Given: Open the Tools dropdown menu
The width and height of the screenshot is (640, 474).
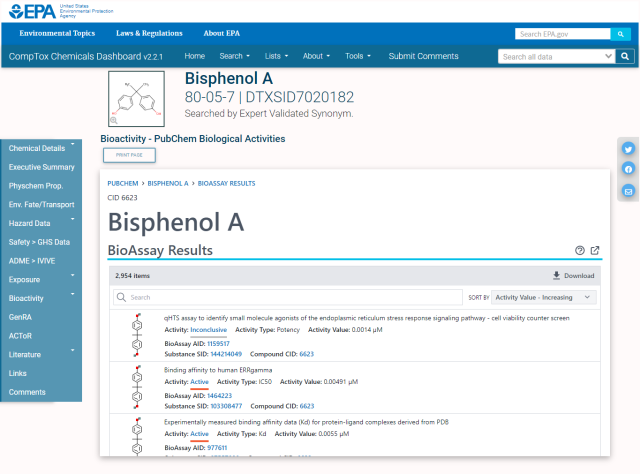Looking at the screenshot, I should coord(357,56).
